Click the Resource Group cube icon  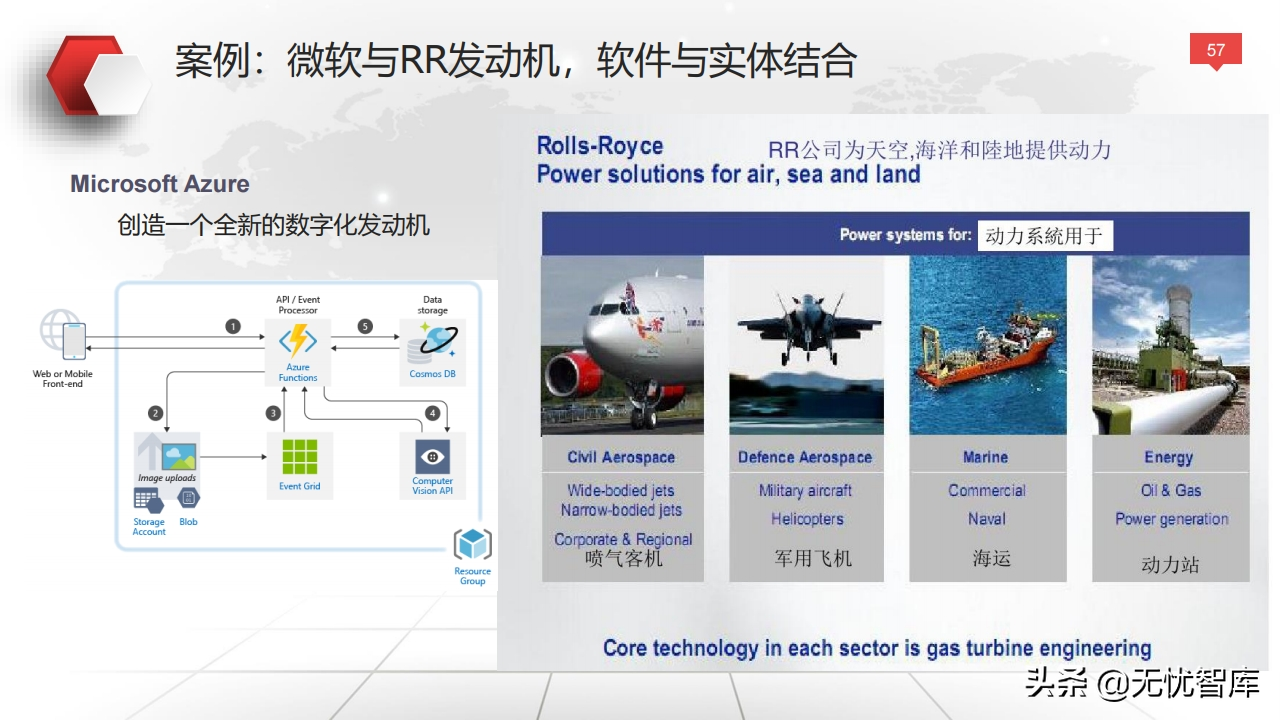tap(472, 545)
